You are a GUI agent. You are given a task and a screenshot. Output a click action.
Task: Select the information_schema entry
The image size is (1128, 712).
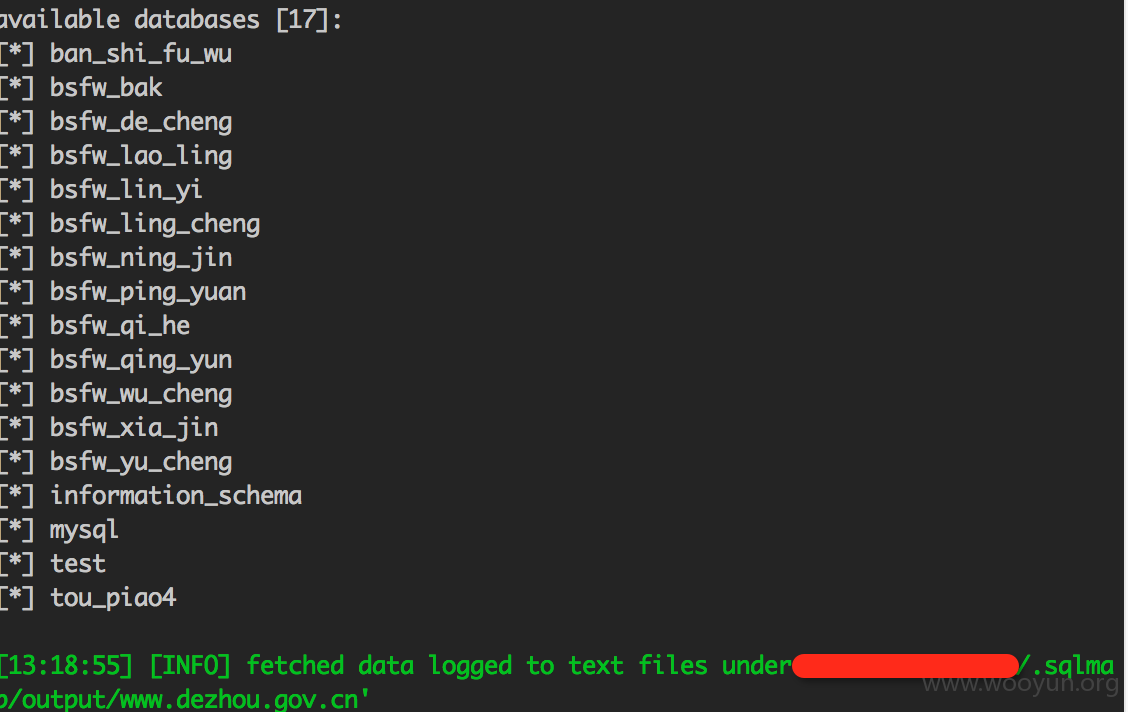(x=176, y=496)
